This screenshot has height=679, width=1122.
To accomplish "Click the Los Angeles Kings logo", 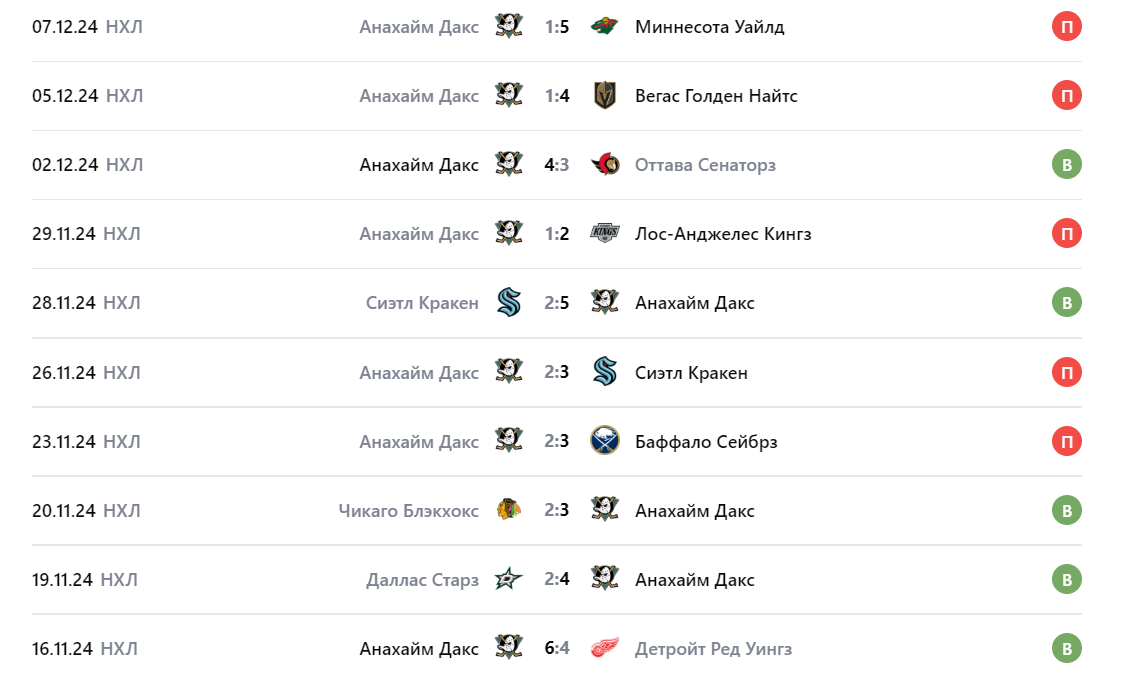I will tap(604, 233).
